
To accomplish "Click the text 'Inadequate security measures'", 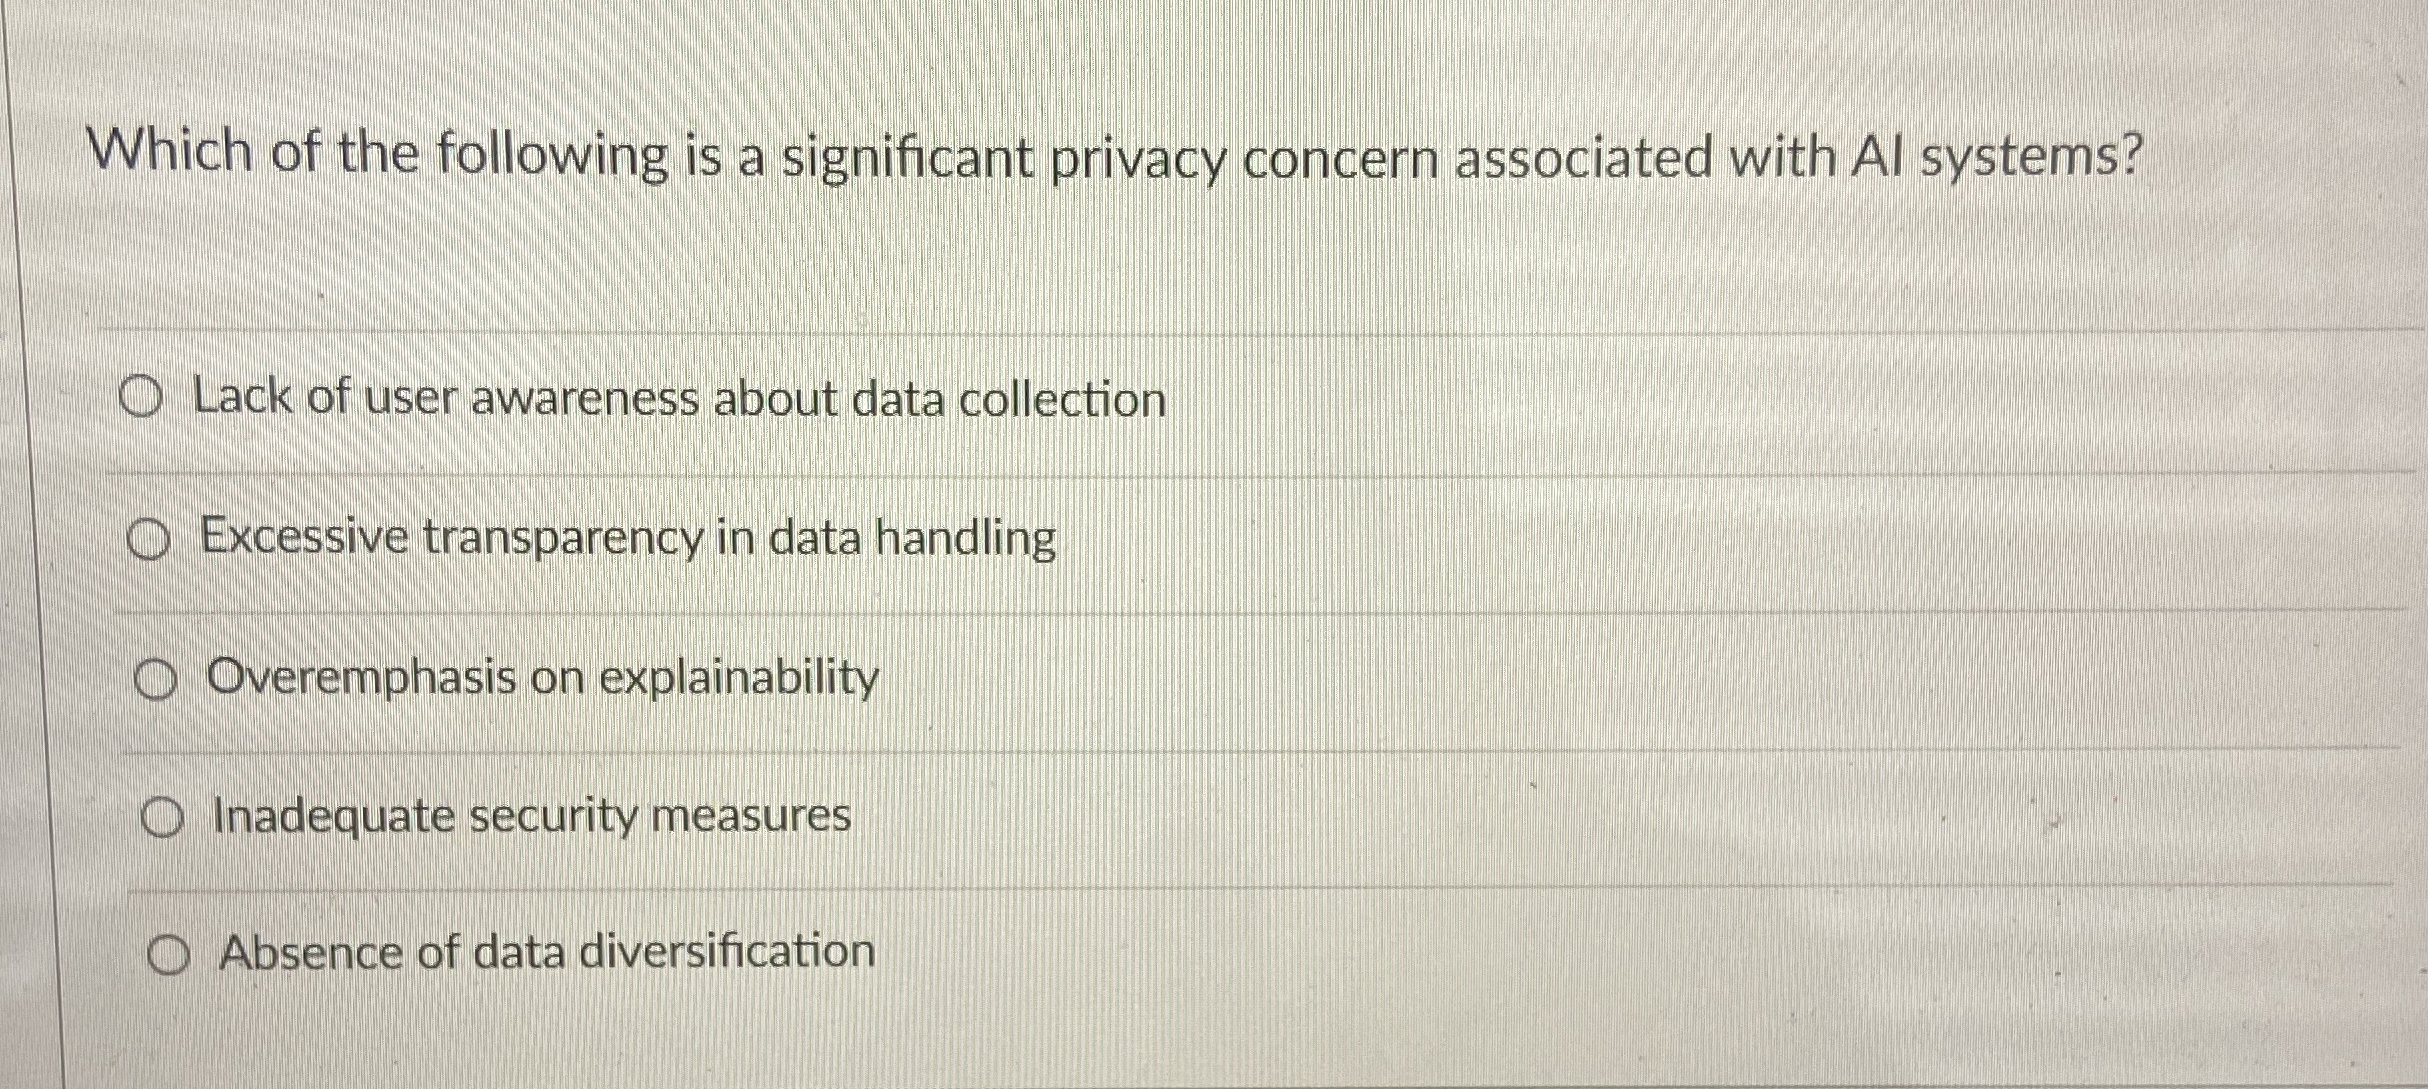I will tap(530, 815).
